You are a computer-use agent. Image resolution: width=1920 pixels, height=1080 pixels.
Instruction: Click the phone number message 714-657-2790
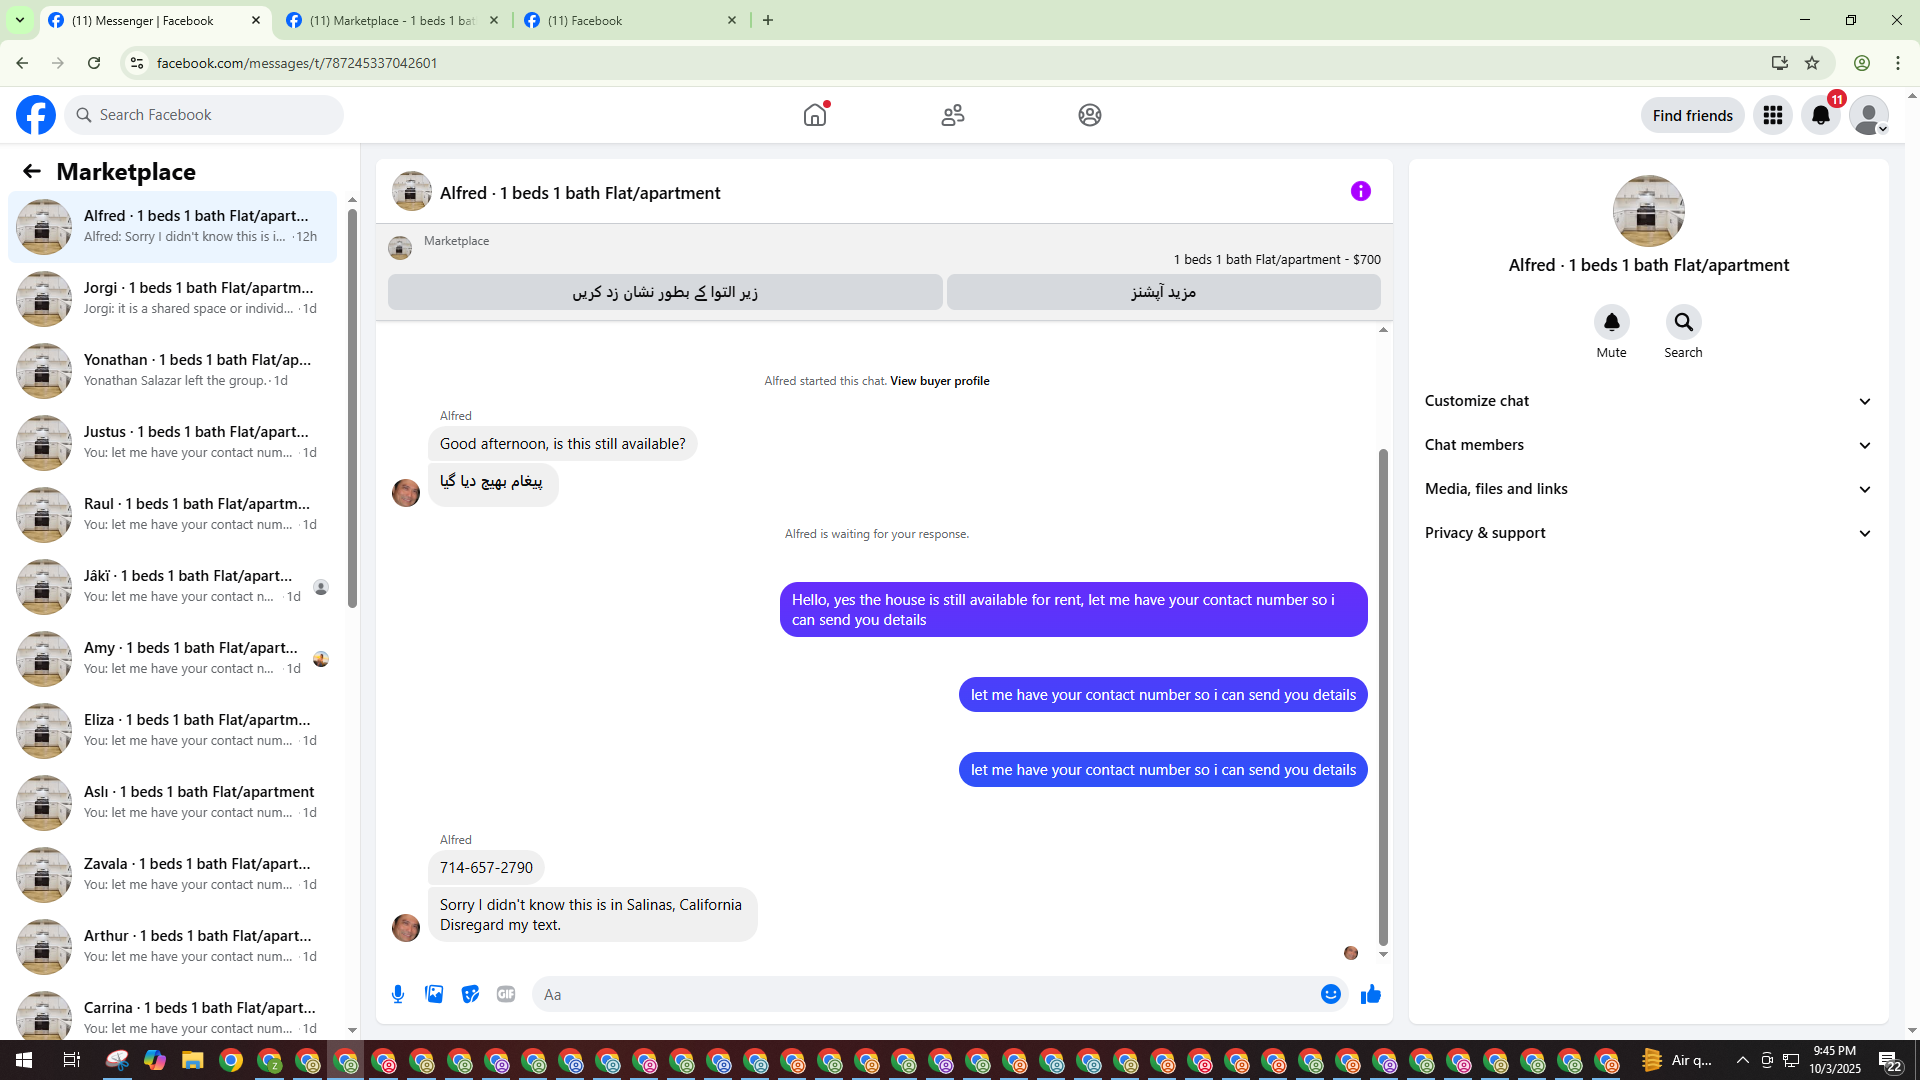pos(486,868)
